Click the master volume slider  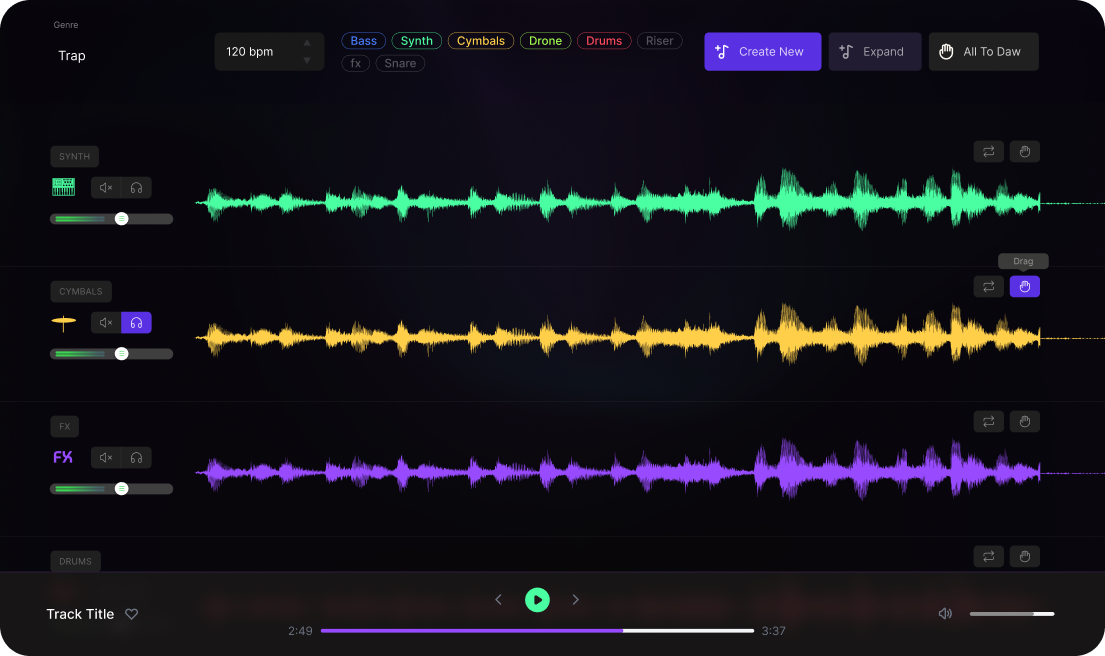click(1012, 614)
